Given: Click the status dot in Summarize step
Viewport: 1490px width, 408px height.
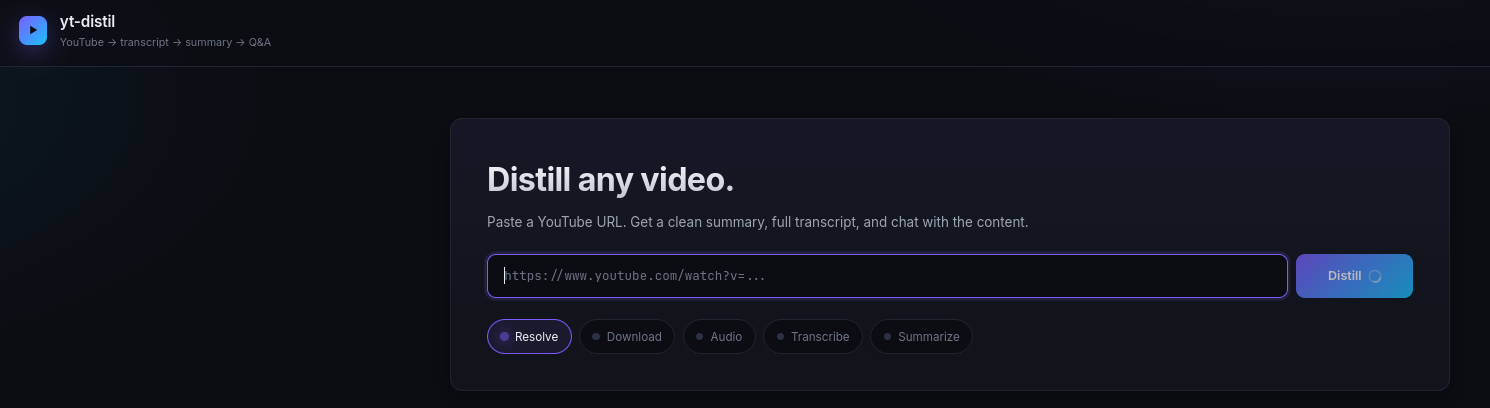Looking at the screenshot, I should pyautogui.click(x=887, y=337).
